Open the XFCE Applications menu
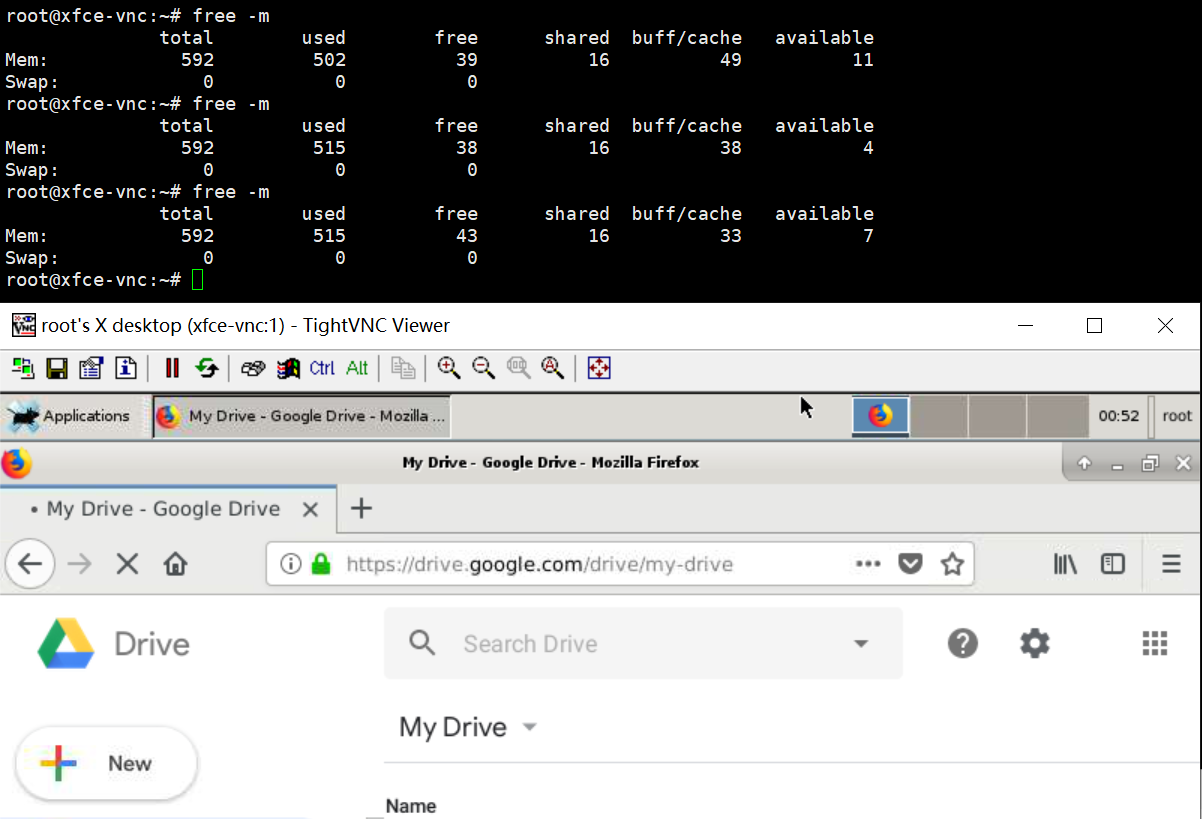Viewport: 1202px width, 819px height. (70, 416)
